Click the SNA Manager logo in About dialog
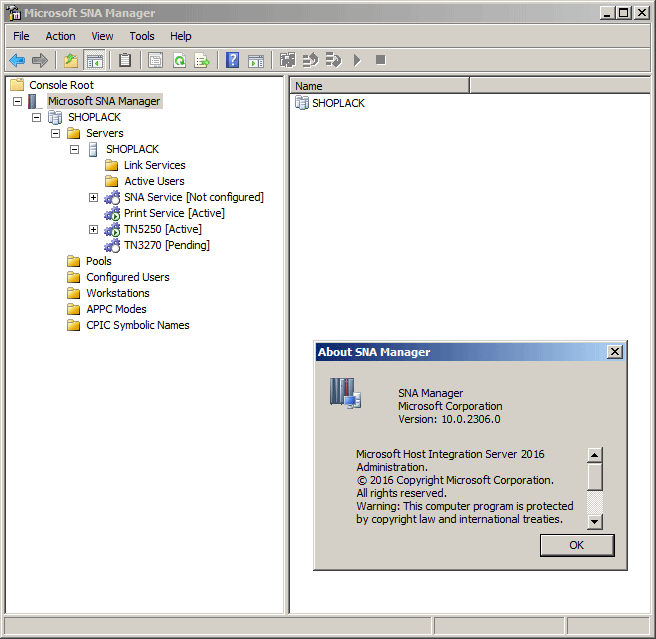Screen dimensions: 656x639 pyautogui.click(x=346, y=393)
